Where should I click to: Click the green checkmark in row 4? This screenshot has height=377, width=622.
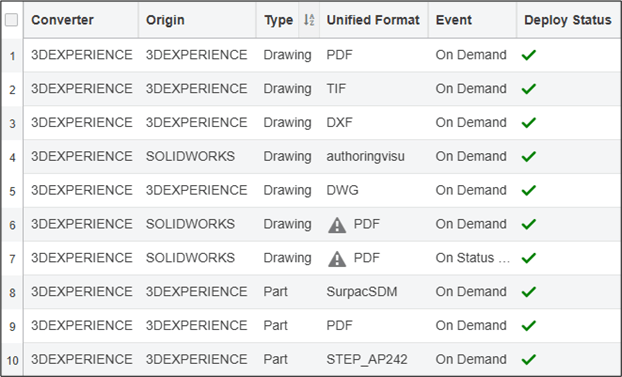pos(529,157)
